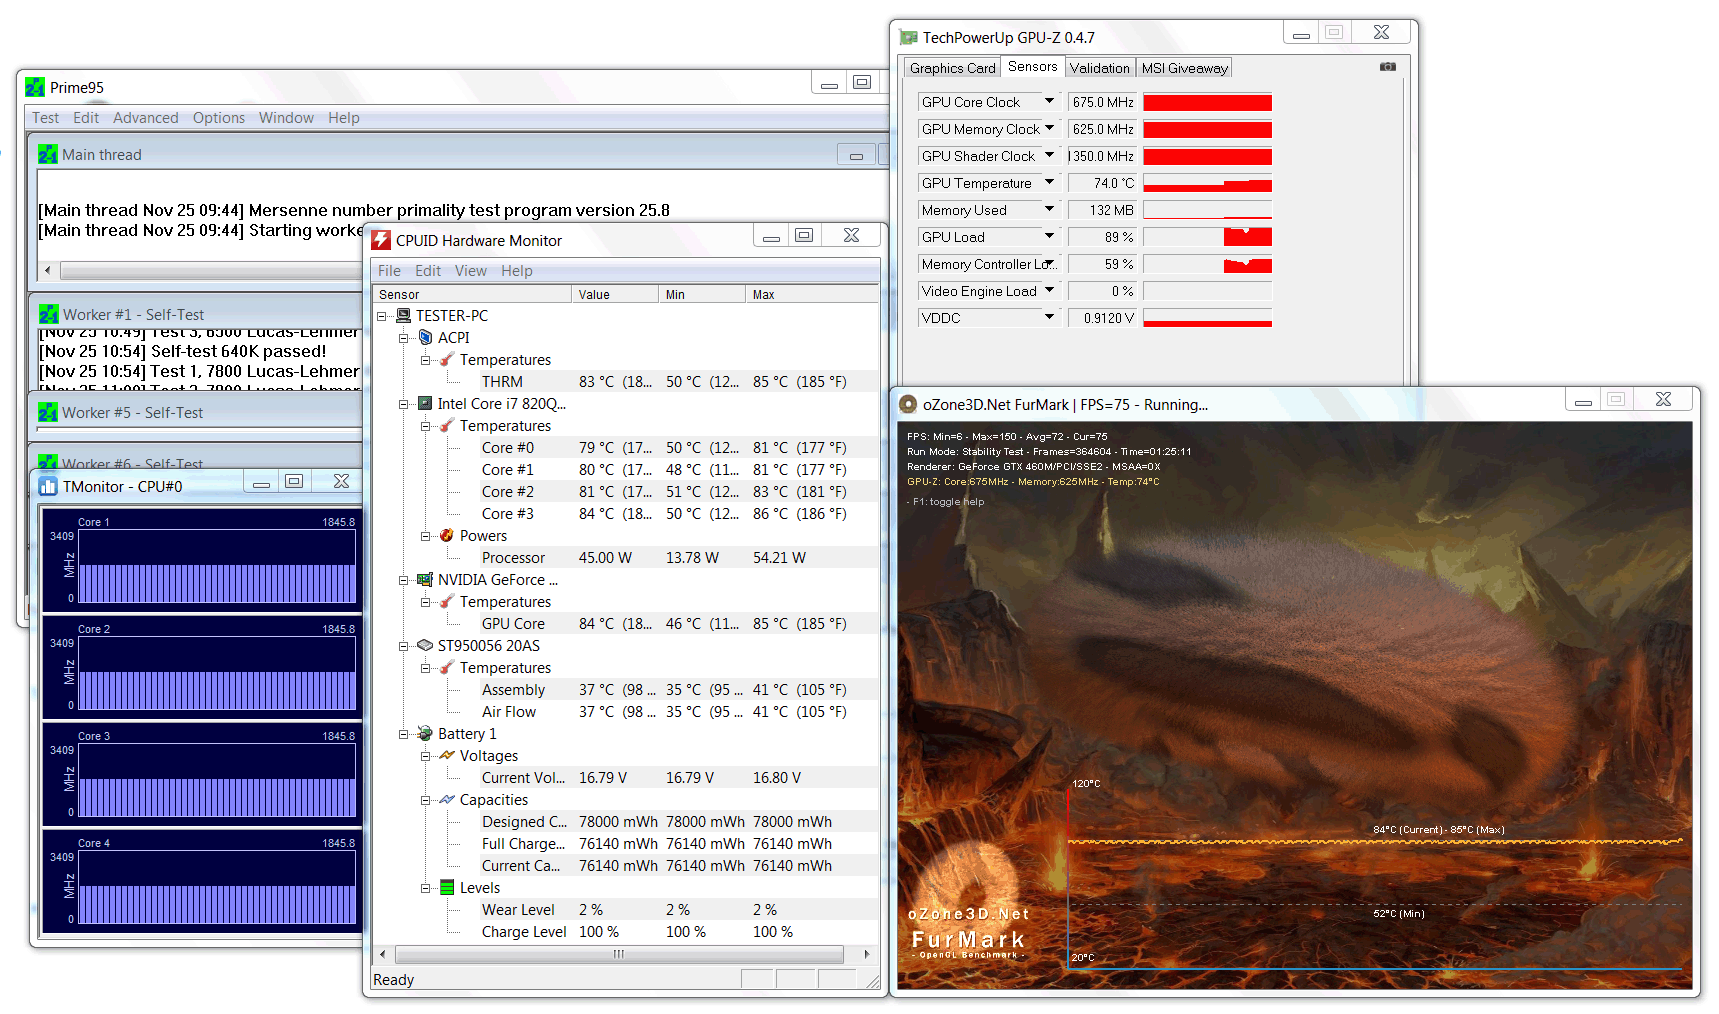Screen dimensions: 1719x1014
Task: Click the Main thread scroll left arrow
Action: click(x=47, y=271)
